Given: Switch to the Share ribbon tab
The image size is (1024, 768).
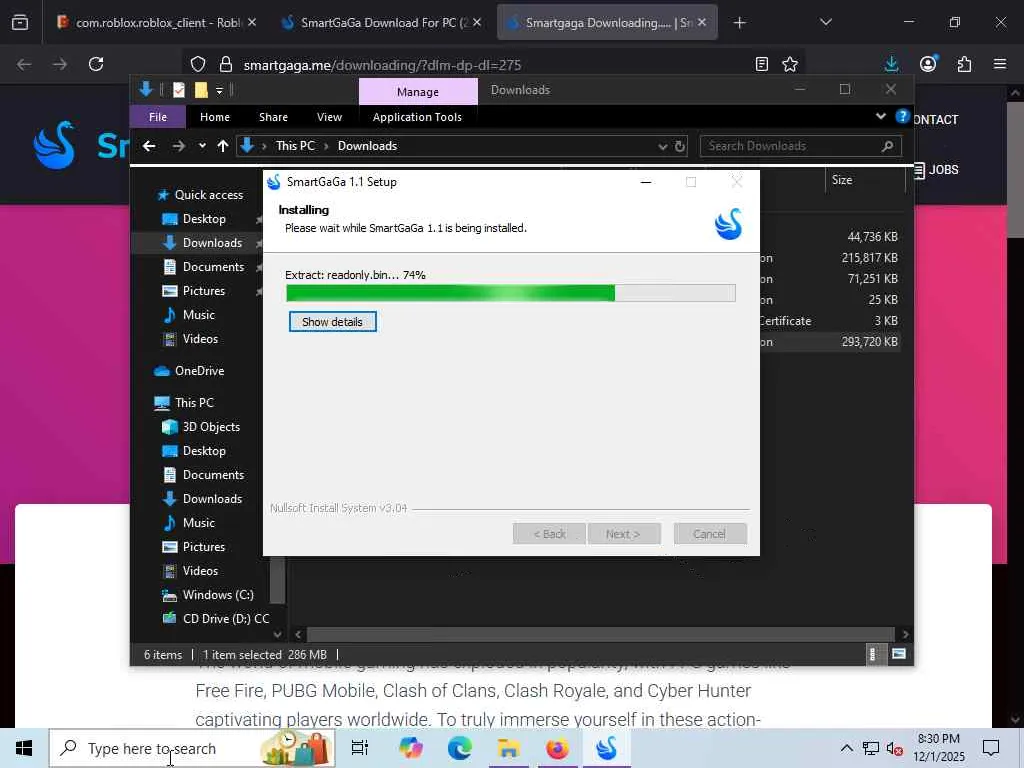Looking at the screenshot, I should (x=273, y=117).
